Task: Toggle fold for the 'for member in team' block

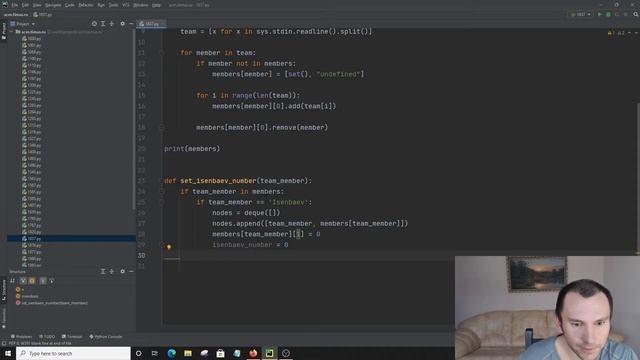Action: (x=162, y=53)
